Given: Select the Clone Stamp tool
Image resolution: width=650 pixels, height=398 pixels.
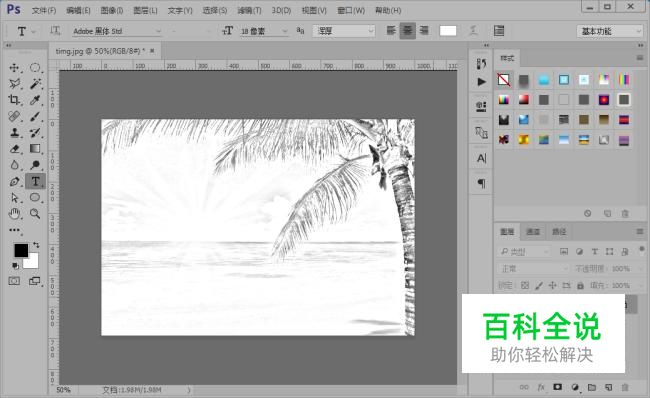Looking at the screenshot, I should [14, 133].
